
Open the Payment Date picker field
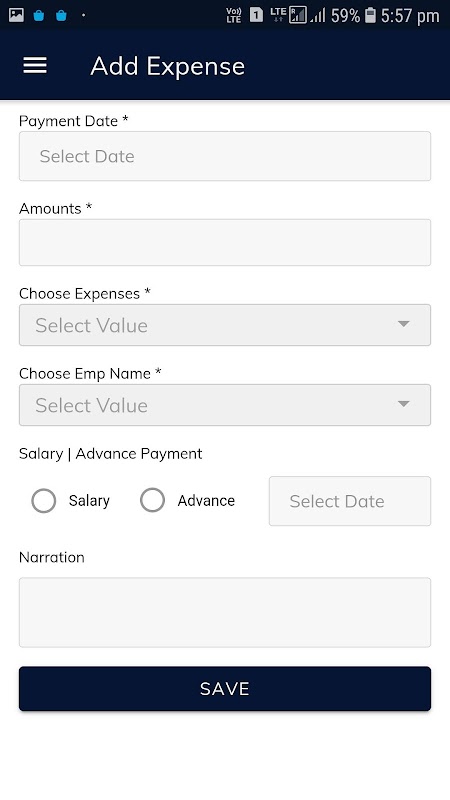tap(225, 156)
